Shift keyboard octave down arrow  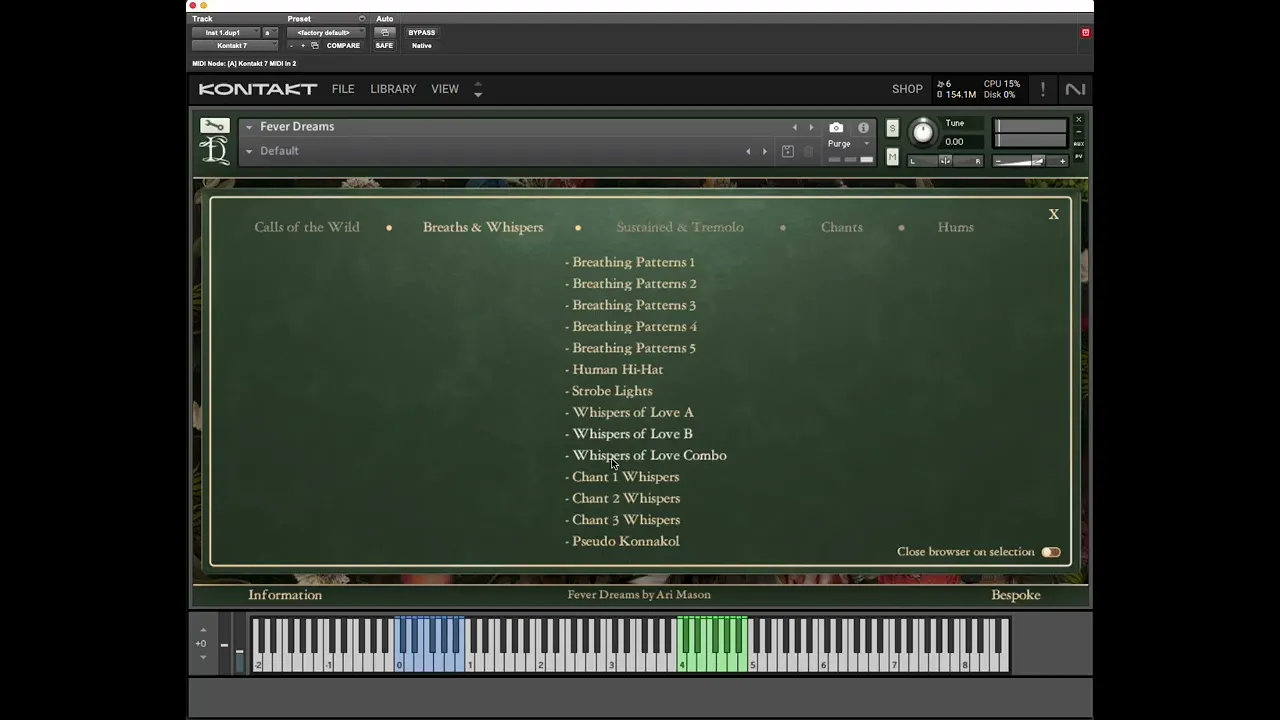tap(203, 656)
